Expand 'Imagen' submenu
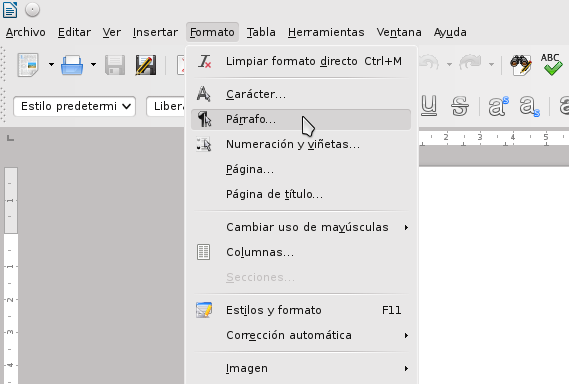This screenshot has height=384, width=569. [301, 368]
